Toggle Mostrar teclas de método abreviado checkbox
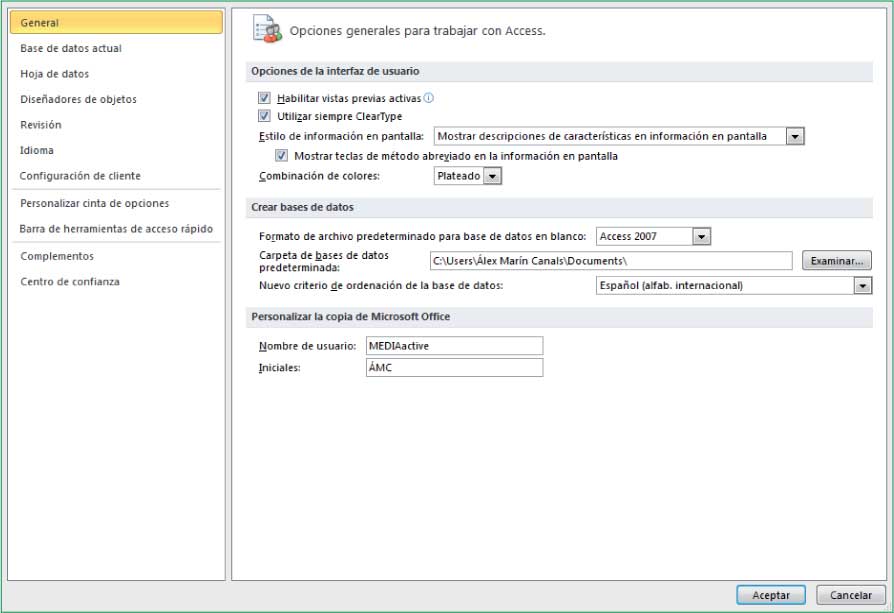 [x=281, y=156]
